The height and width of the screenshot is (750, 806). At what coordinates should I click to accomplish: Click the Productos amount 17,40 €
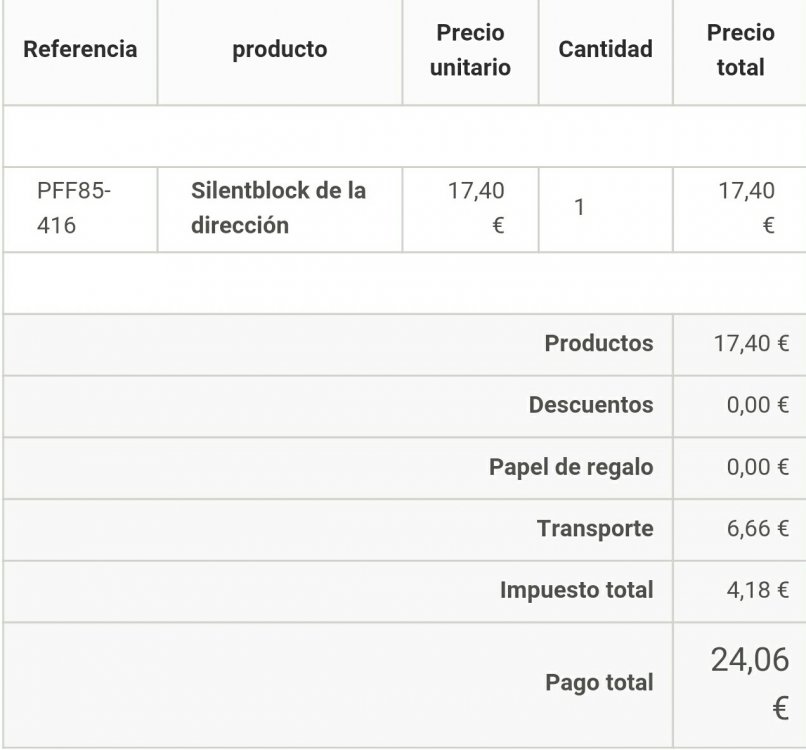(751, 344)
